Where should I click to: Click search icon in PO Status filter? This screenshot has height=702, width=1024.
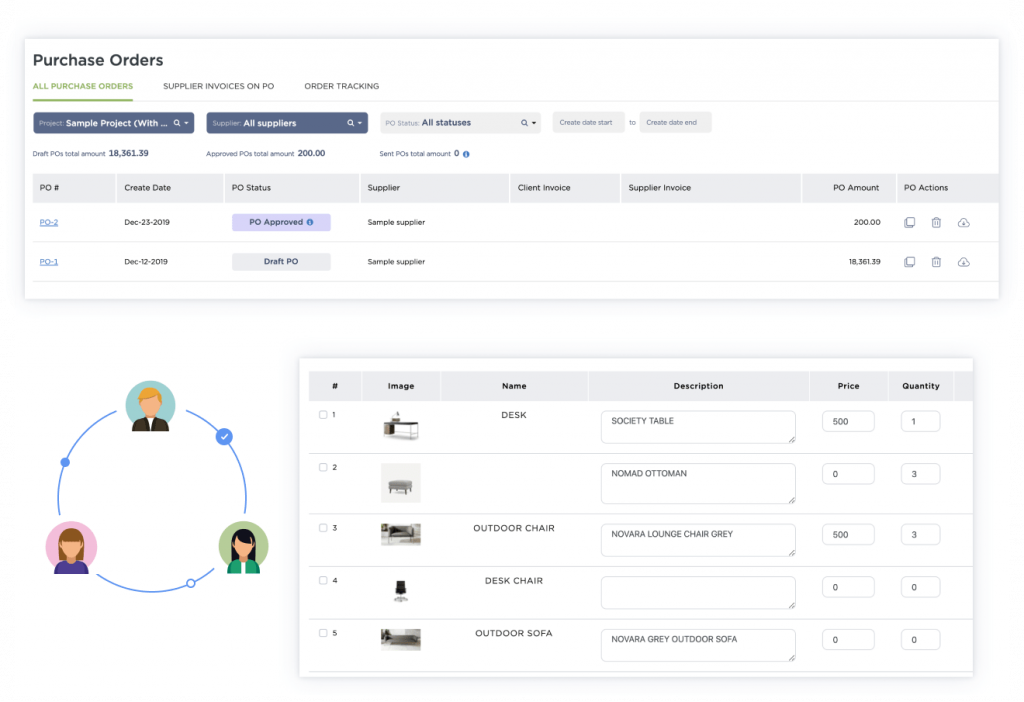coord(524,123)
